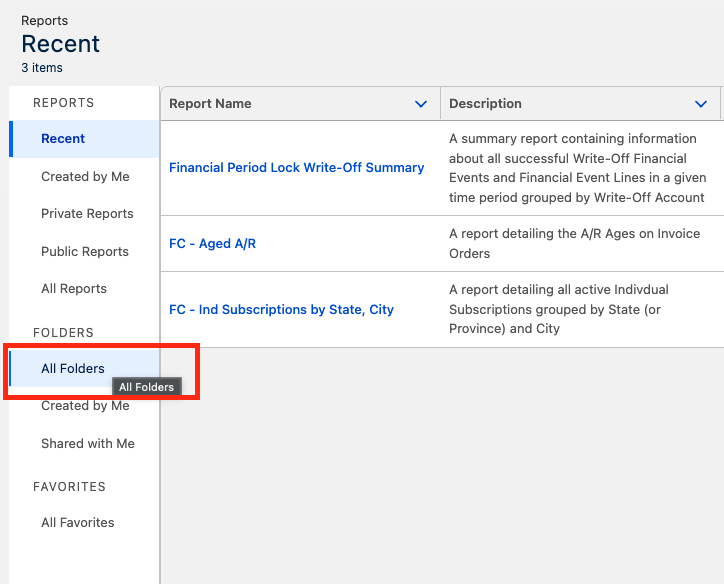The image size is (724, 584).
Task: Select All Folders in sidebar
Action: (x=84, y=368)
